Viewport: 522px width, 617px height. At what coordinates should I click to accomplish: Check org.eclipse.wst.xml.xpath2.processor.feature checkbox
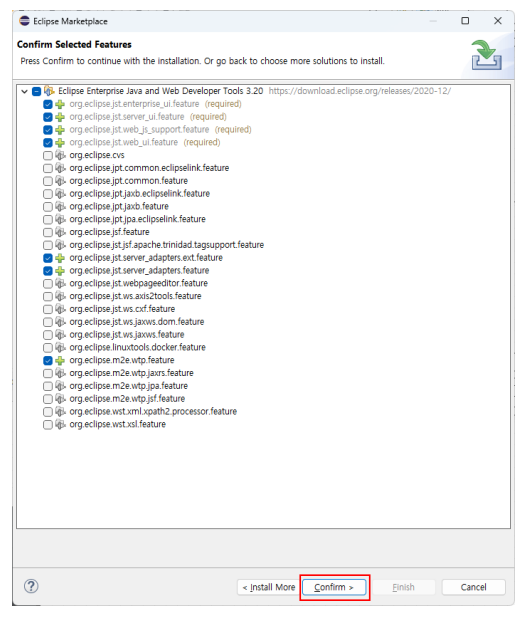(48, 412)
